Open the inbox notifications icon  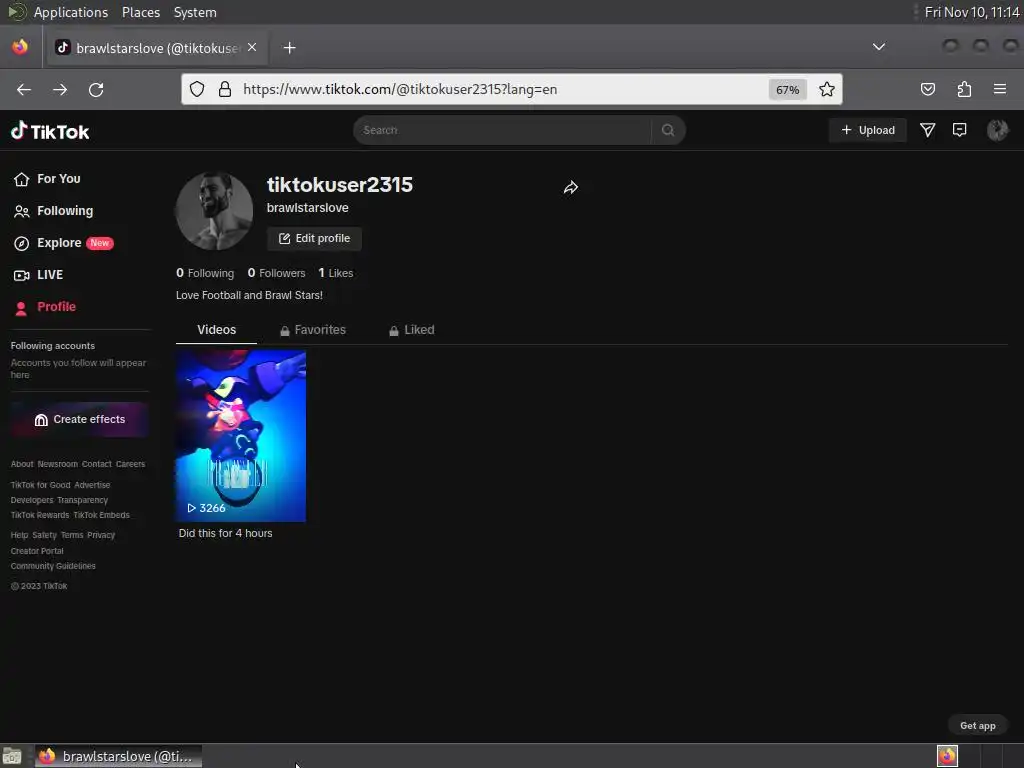tap(959, 130)
